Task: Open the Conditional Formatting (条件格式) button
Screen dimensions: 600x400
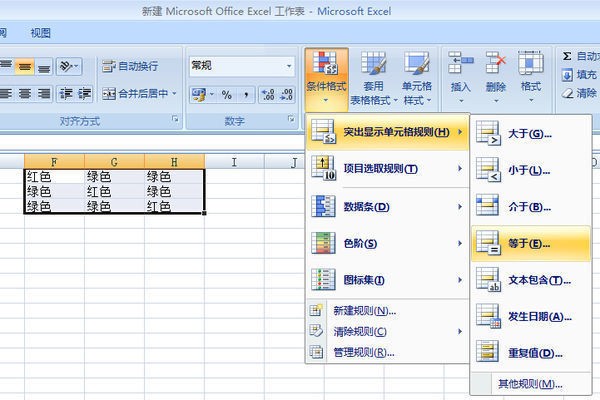Action: (326, 79)
